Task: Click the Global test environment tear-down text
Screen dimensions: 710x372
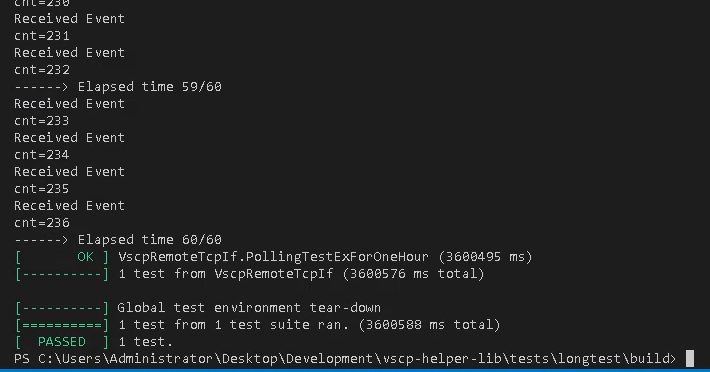Action: 249,308
